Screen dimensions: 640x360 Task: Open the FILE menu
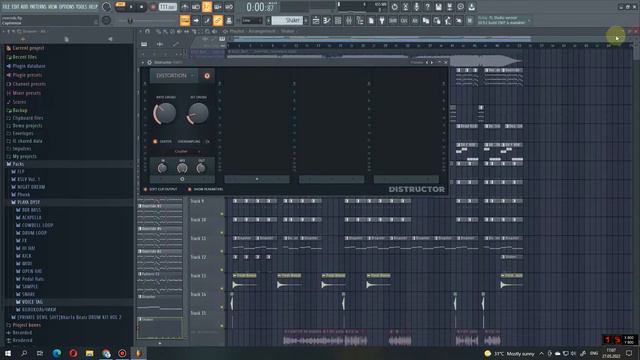click(7, 7)
